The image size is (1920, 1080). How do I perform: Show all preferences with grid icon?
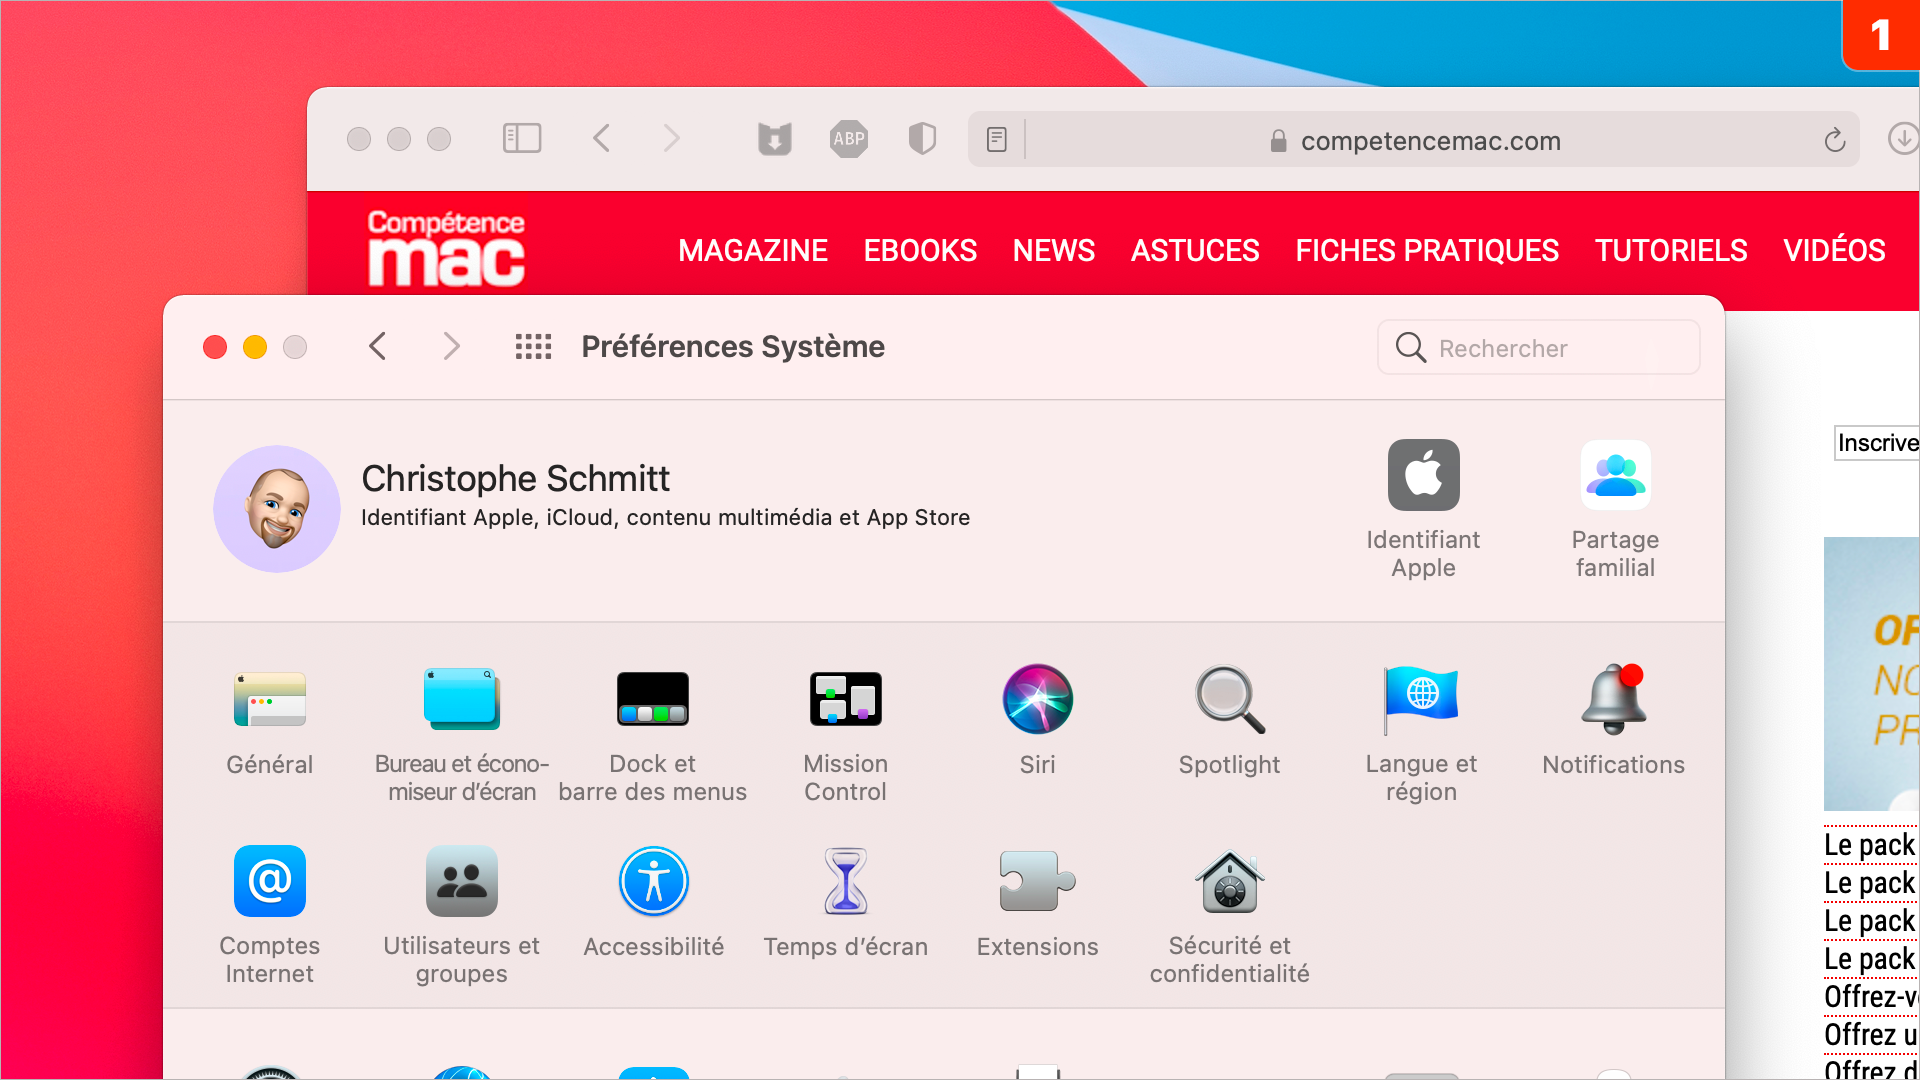(x=533, y=347)
